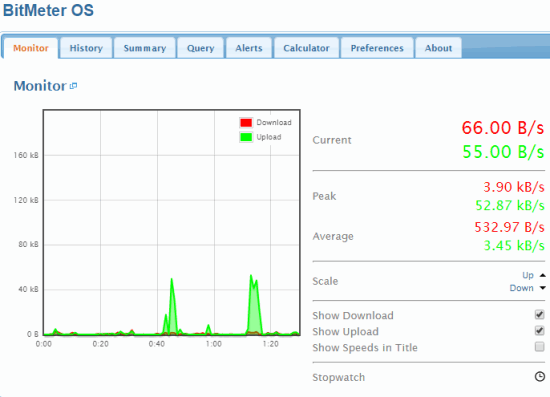Click the Up scale link
The height and width of the screenshot is (397, 550).
528,275
